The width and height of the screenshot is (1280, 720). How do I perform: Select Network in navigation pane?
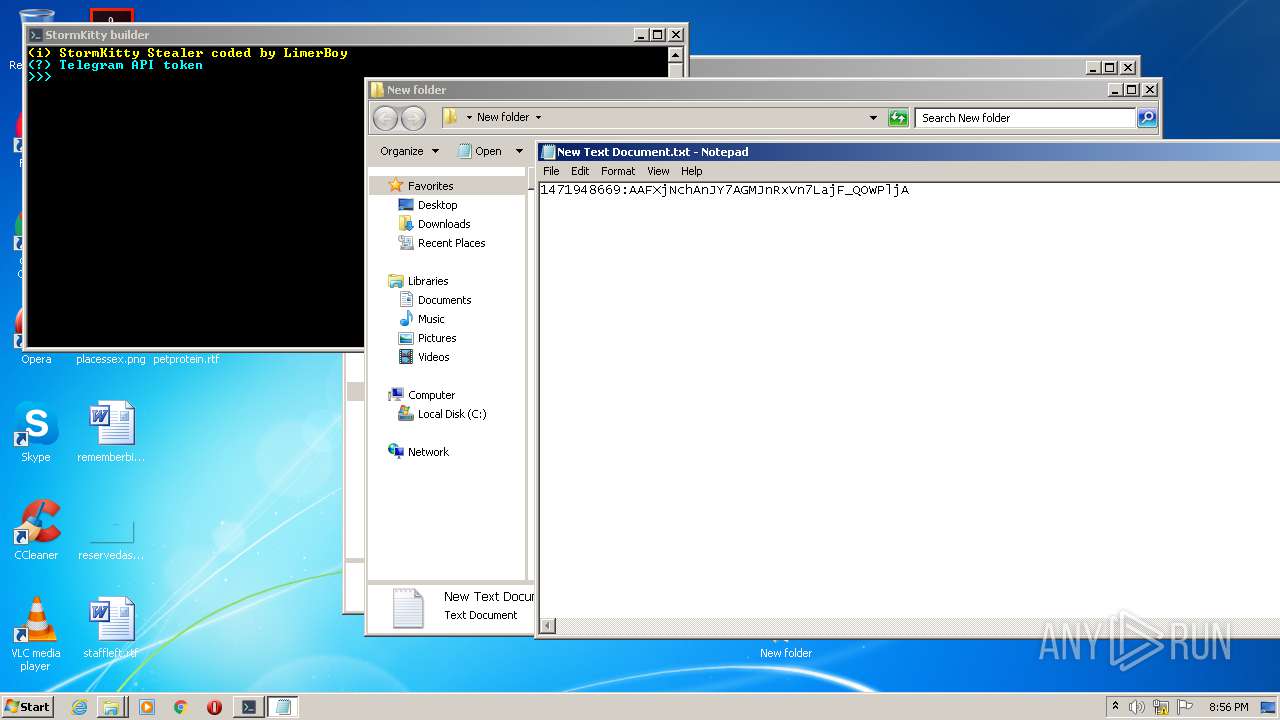[x=428, y=452]
